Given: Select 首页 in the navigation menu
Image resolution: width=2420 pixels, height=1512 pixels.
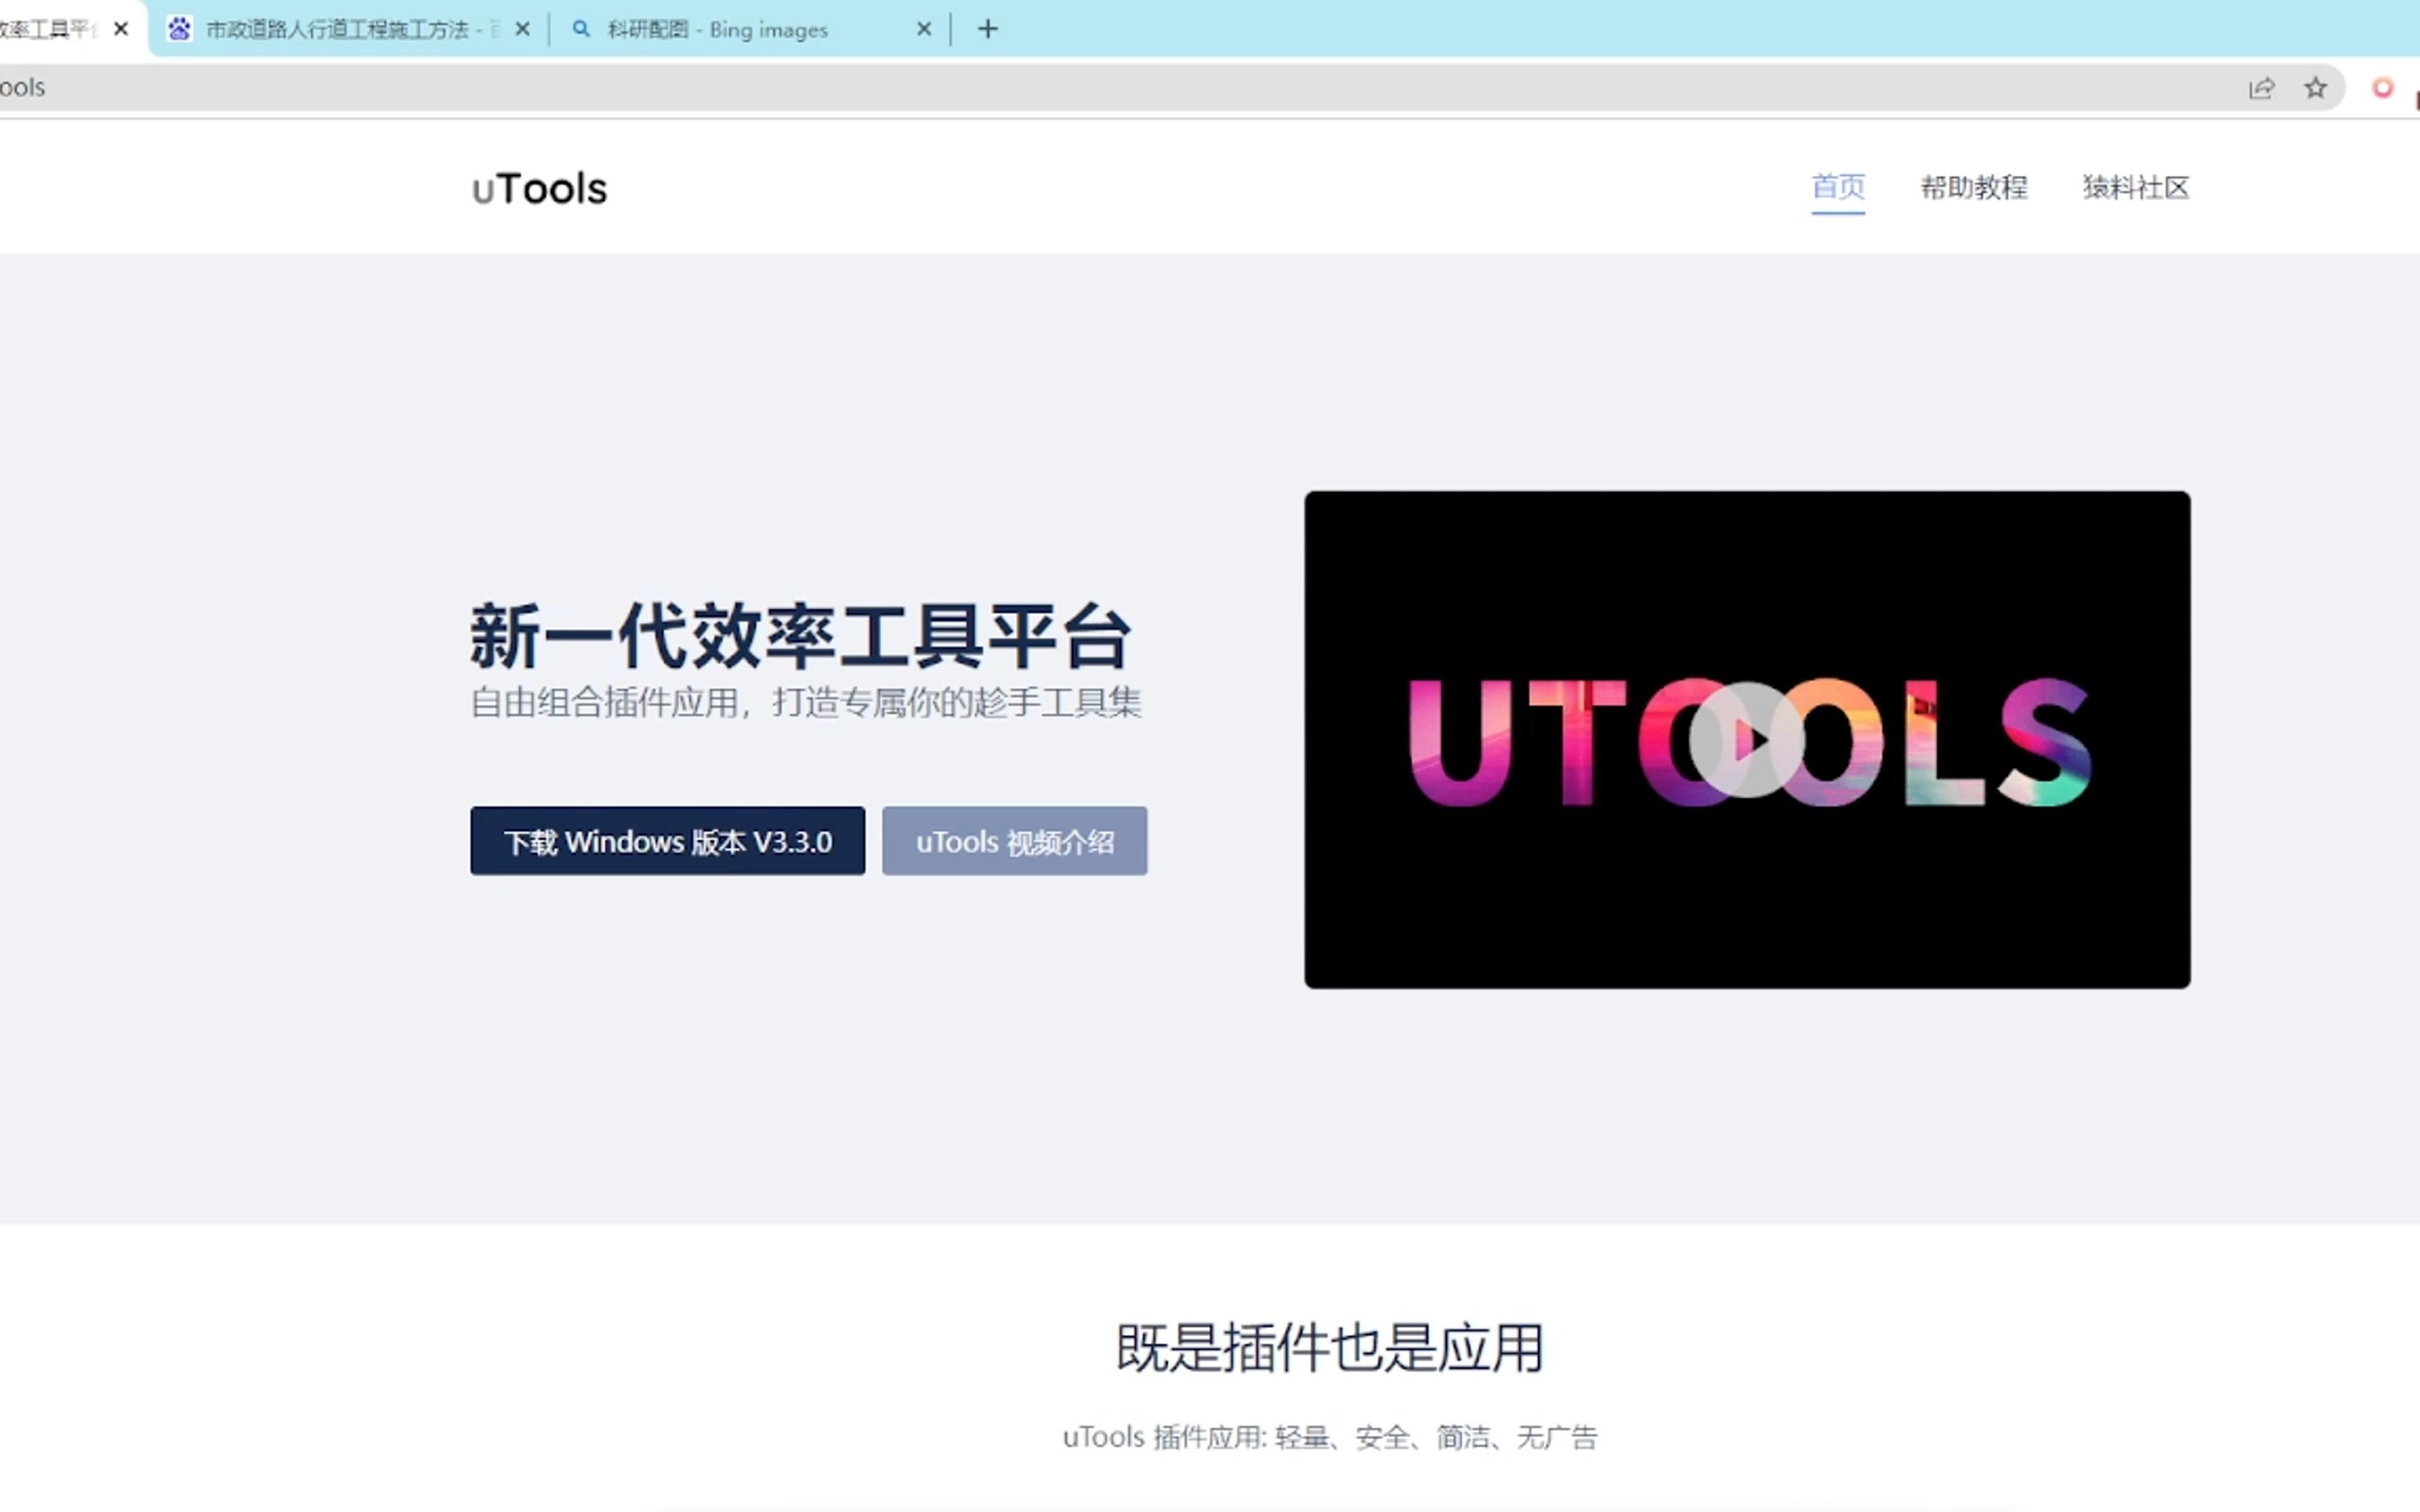Looking at the screenshot, I should point(1838,188).
